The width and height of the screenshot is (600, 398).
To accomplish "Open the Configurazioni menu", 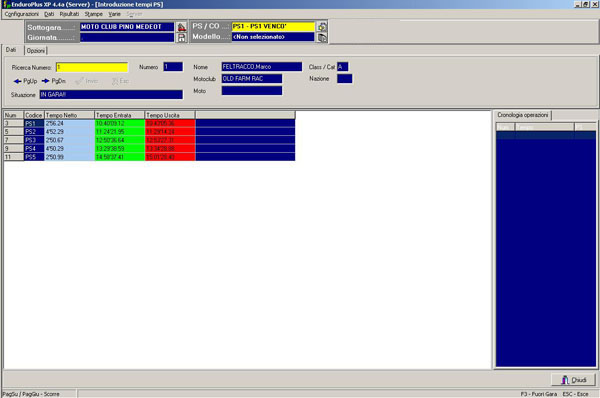I will (21, 14).
